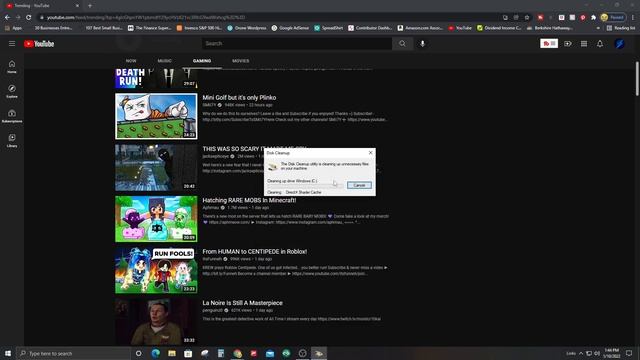Open the account avatar menu

[620, 44]
